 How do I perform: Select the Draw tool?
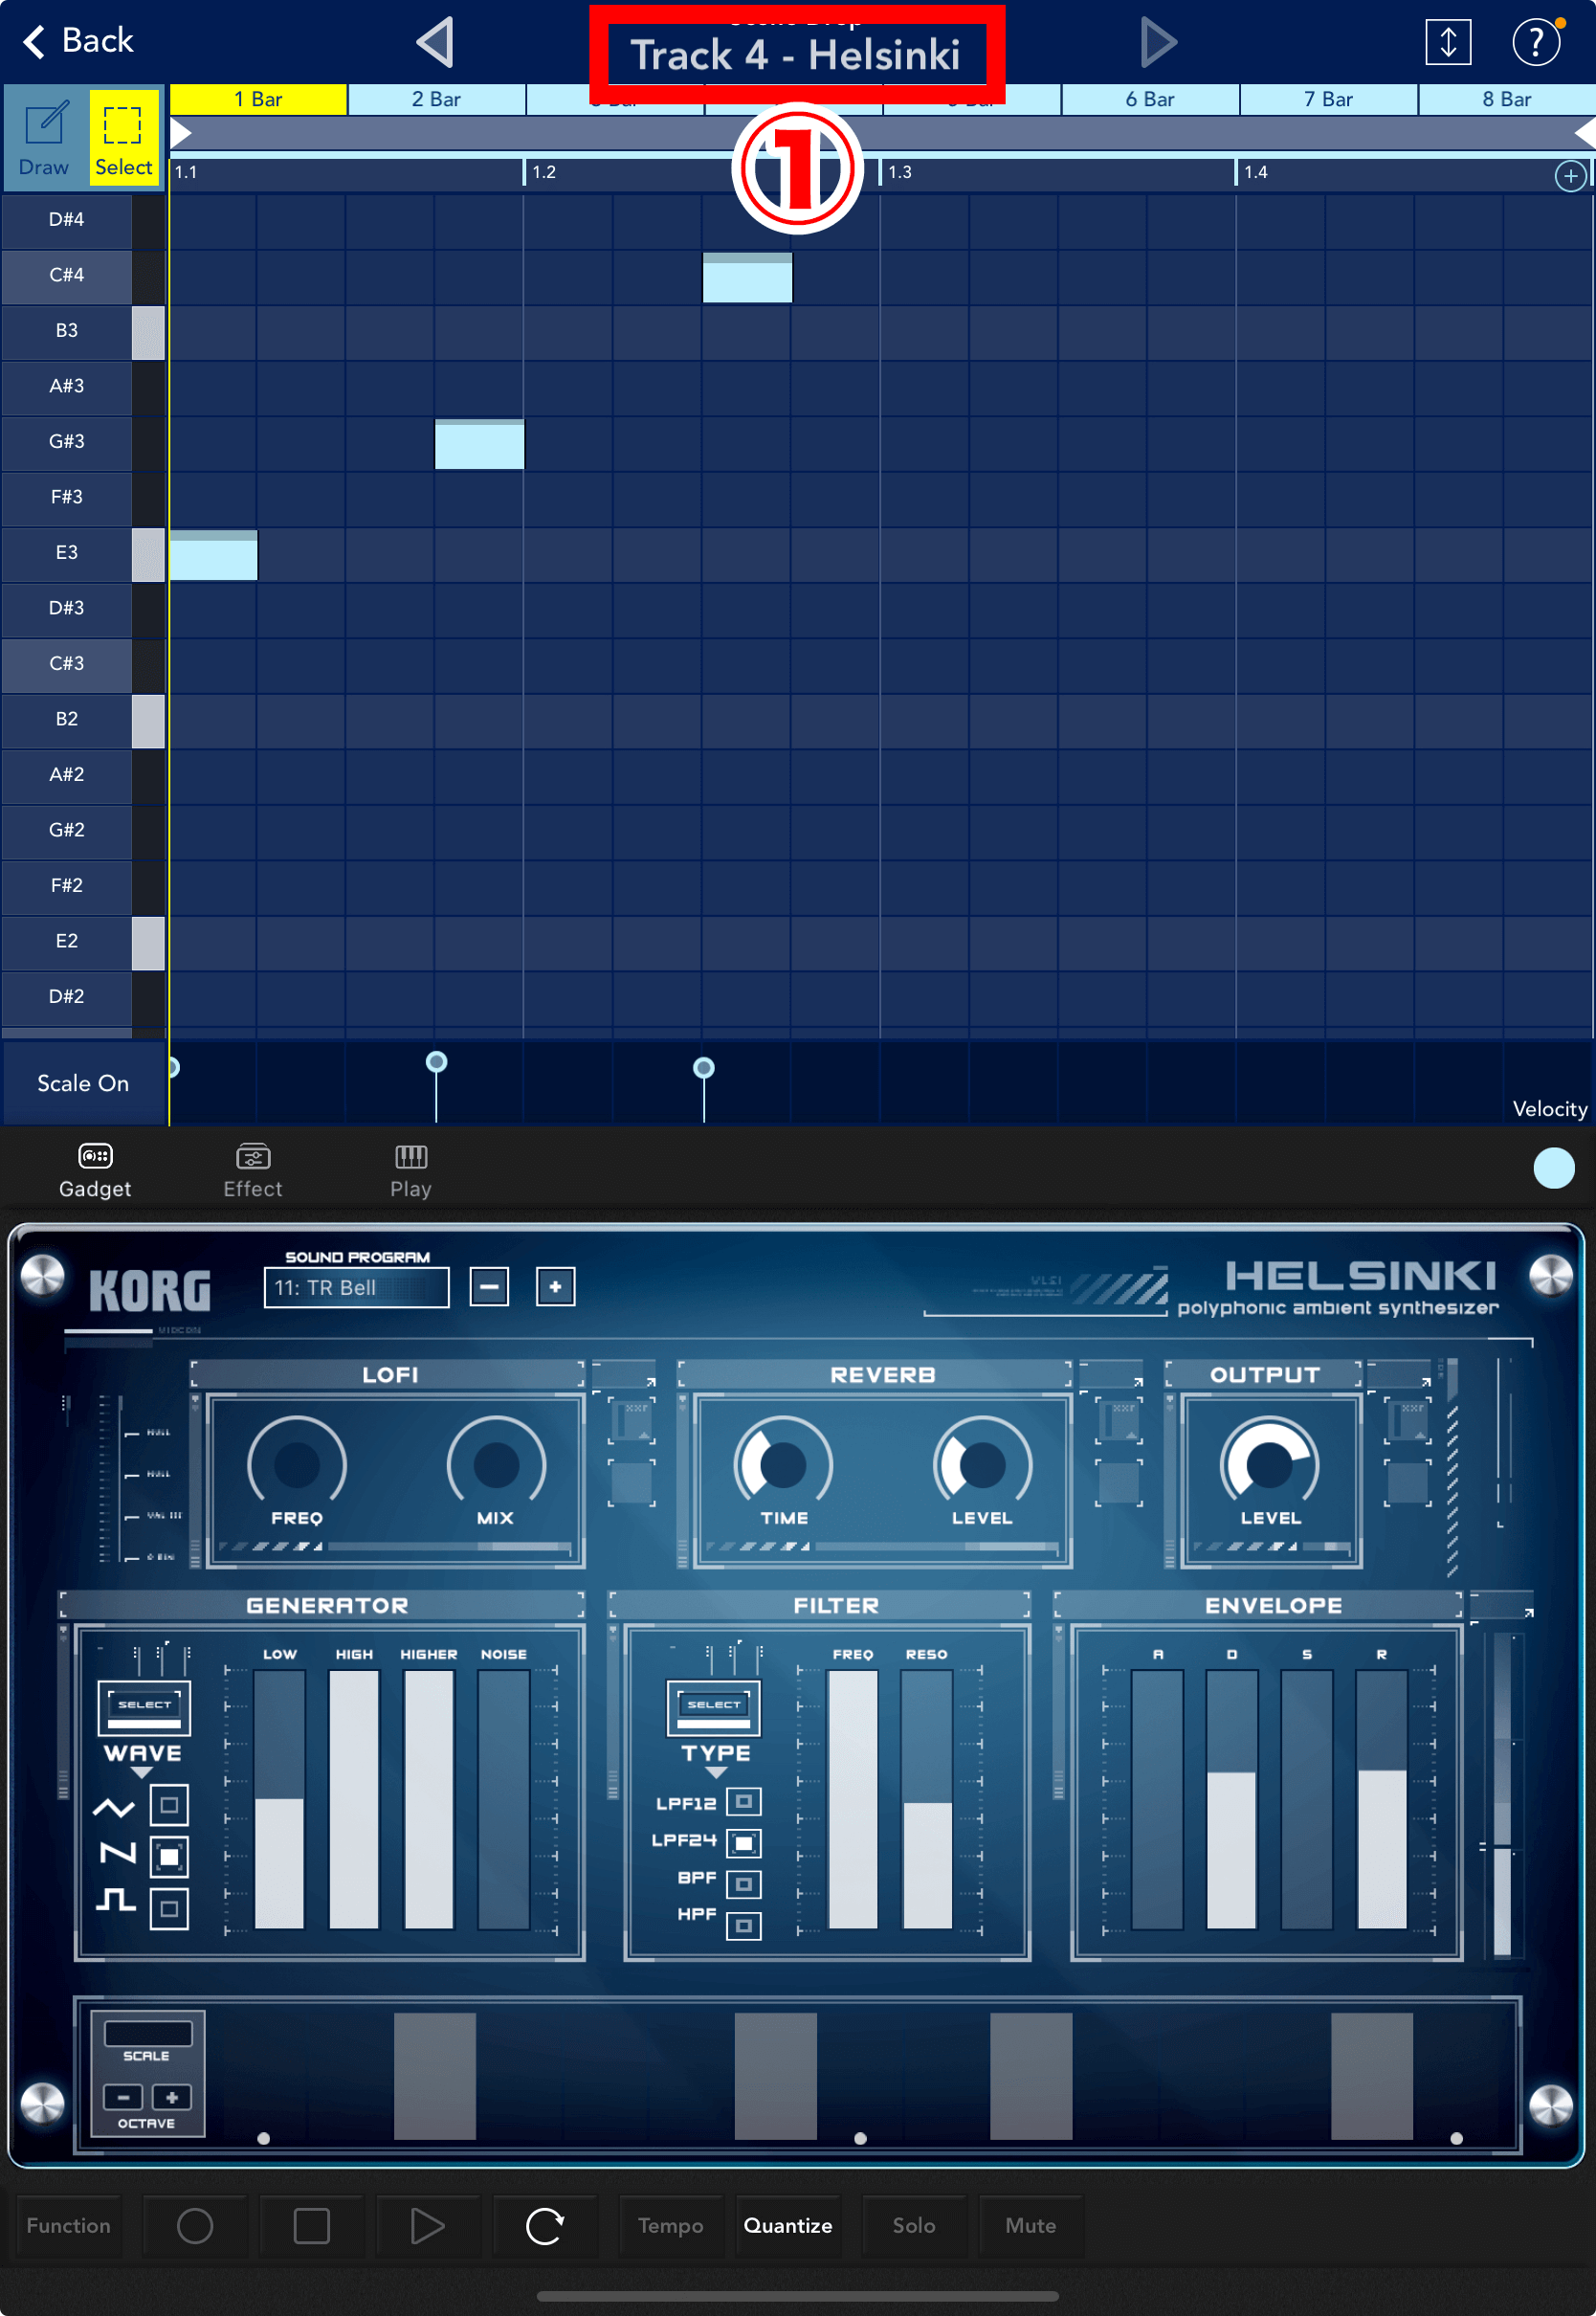44,136
